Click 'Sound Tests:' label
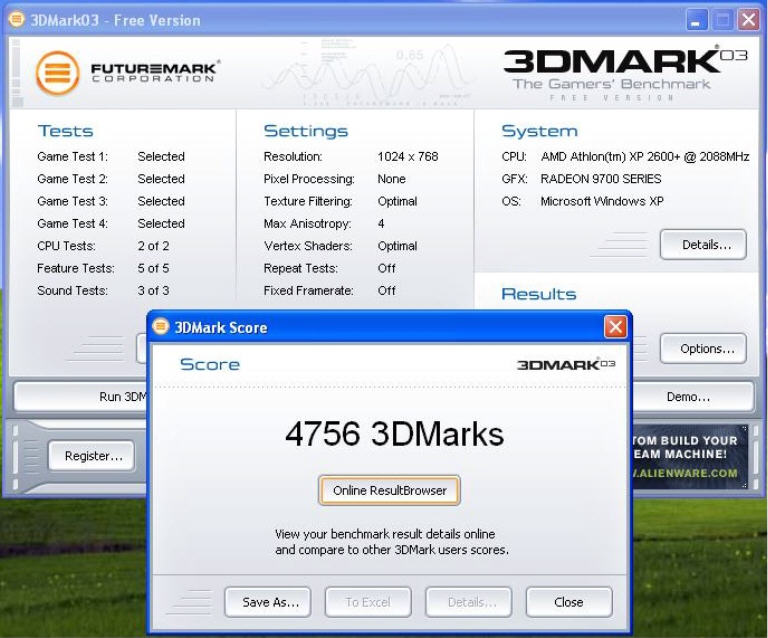 pyautogui.click(x=72, y=291)
